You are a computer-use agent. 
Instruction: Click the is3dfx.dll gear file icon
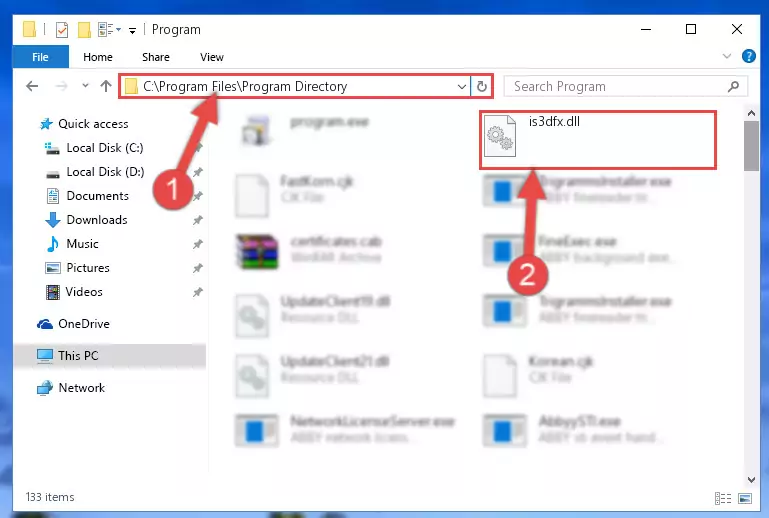(500, 135)
